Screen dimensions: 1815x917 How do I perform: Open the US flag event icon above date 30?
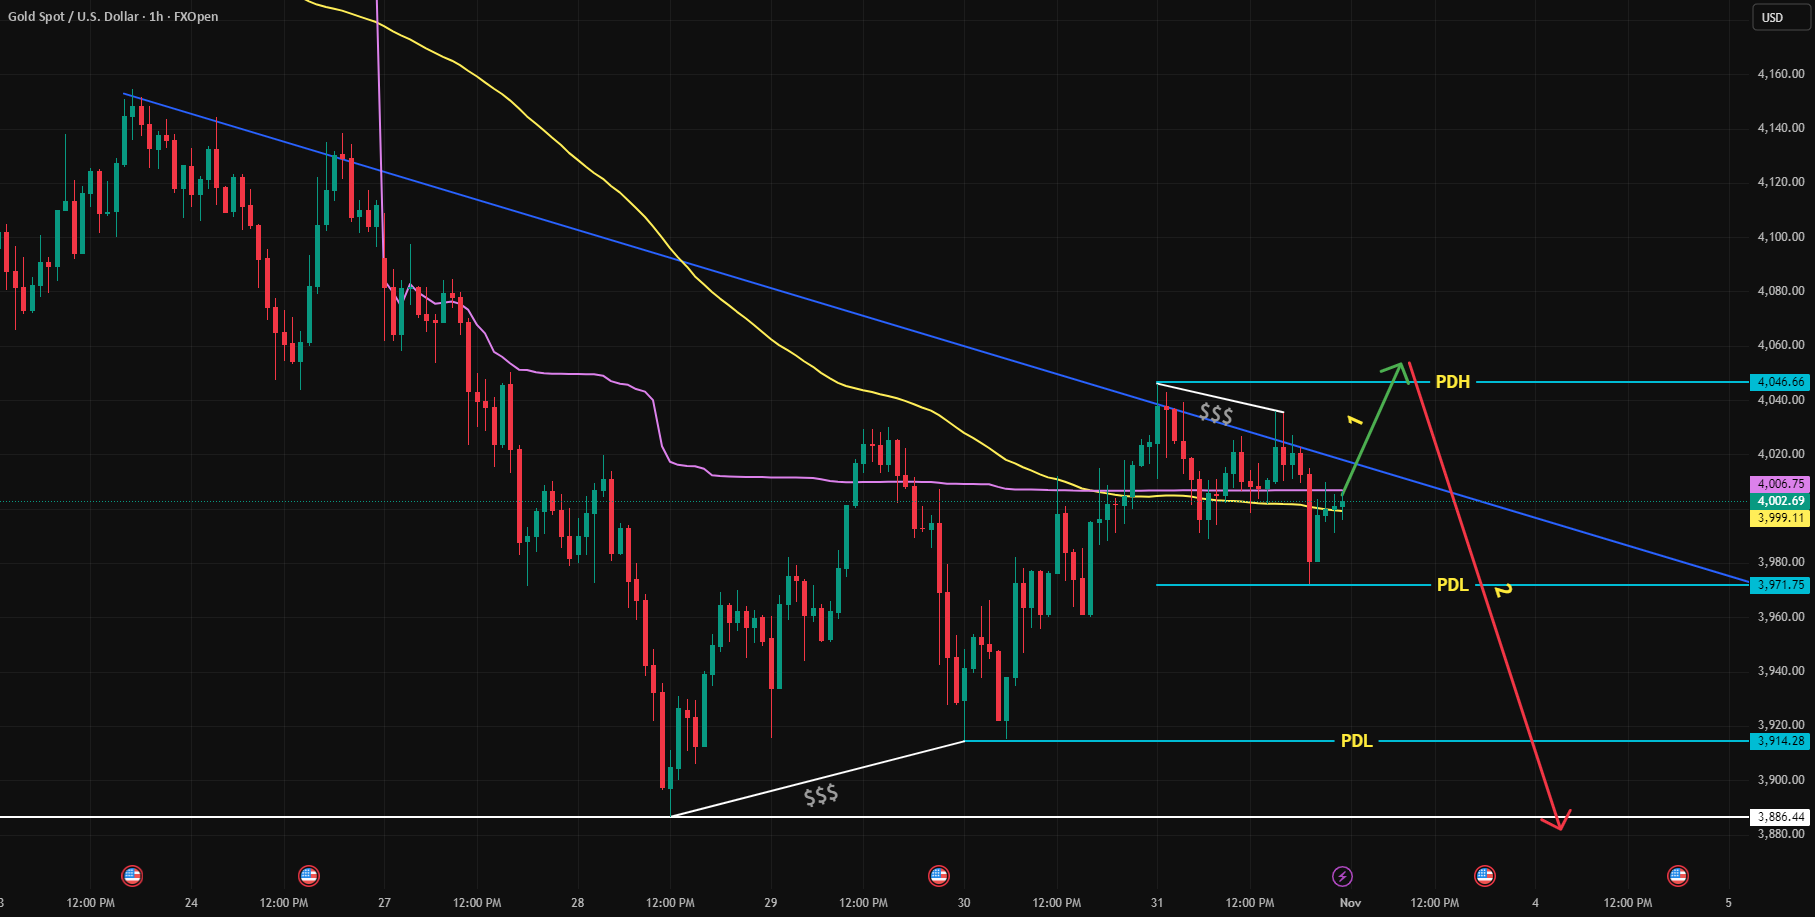coord(938,876)
